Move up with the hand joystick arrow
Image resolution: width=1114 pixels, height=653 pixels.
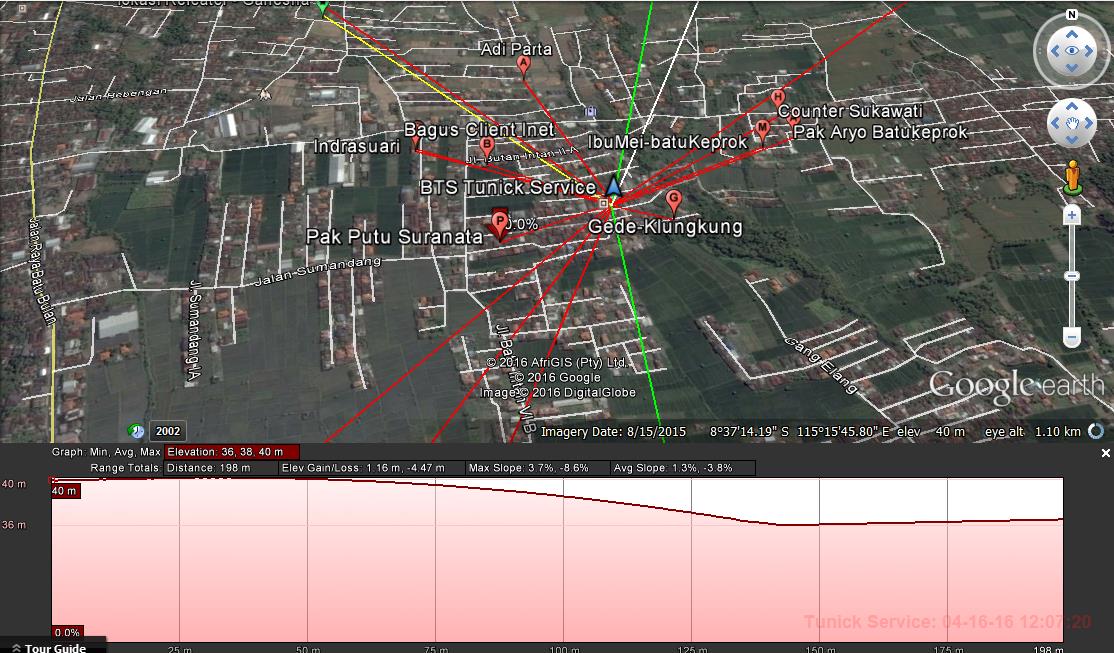[1071, 107]
